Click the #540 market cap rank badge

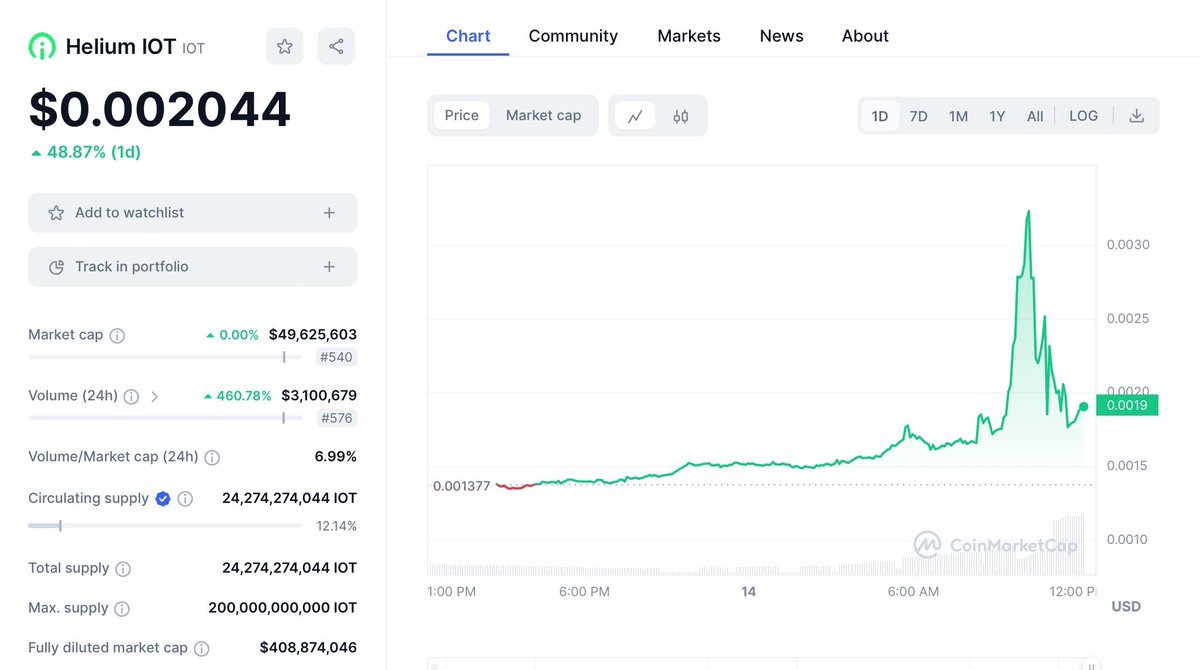[336, 357]
